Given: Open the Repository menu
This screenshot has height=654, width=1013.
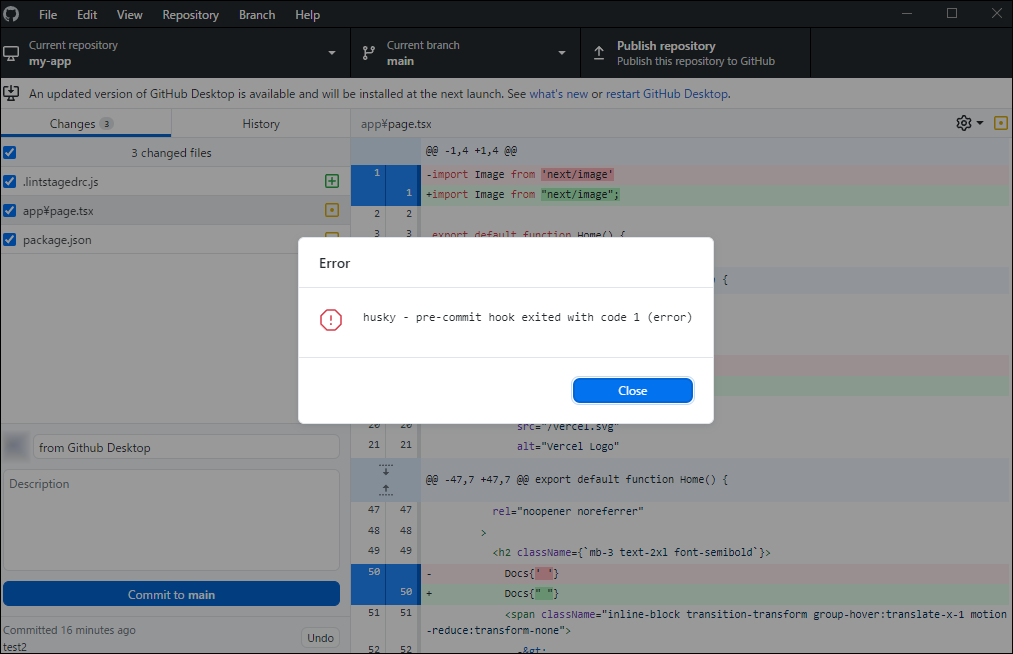Looking at the screenshot, I should pos(191,14).
